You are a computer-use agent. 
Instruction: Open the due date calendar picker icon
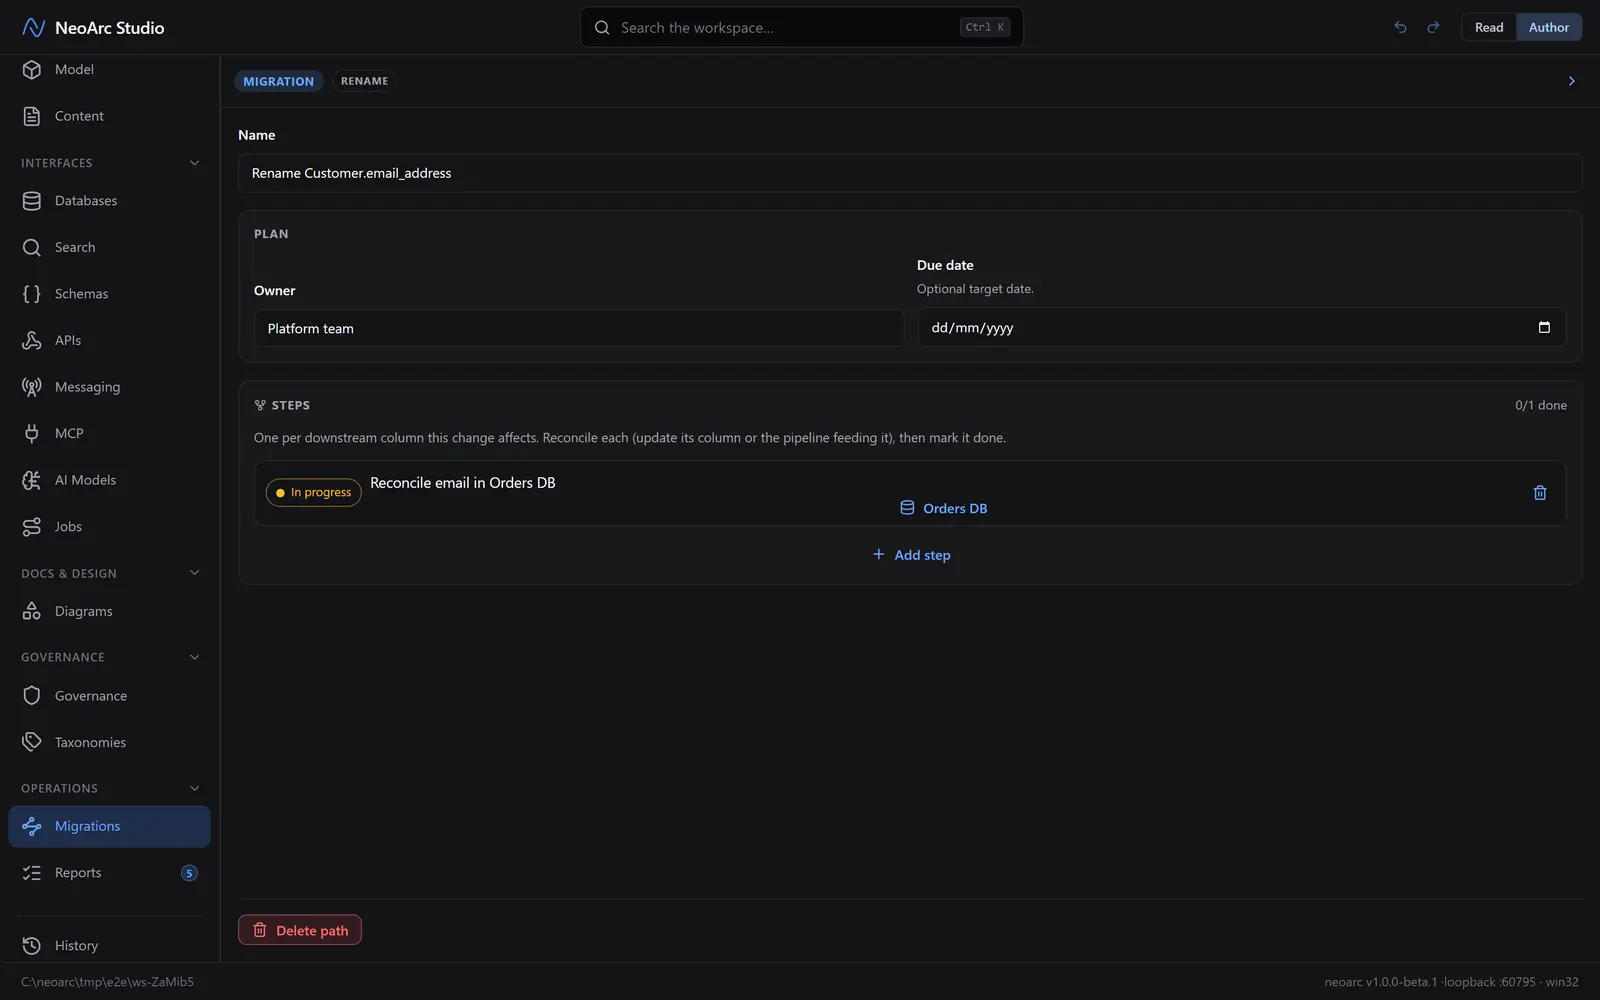pyautogui.click(x=1544, y=327)
